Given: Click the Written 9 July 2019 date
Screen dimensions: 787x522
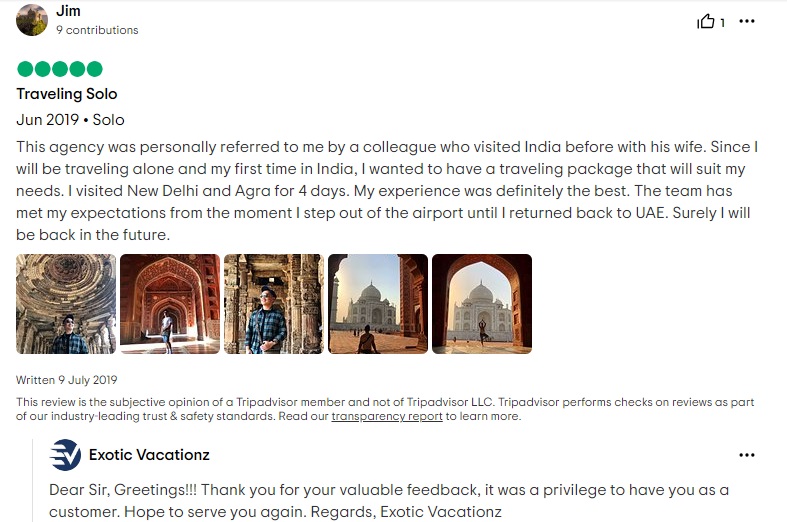Looking at the screenshot, I should [x=67, y=380].
